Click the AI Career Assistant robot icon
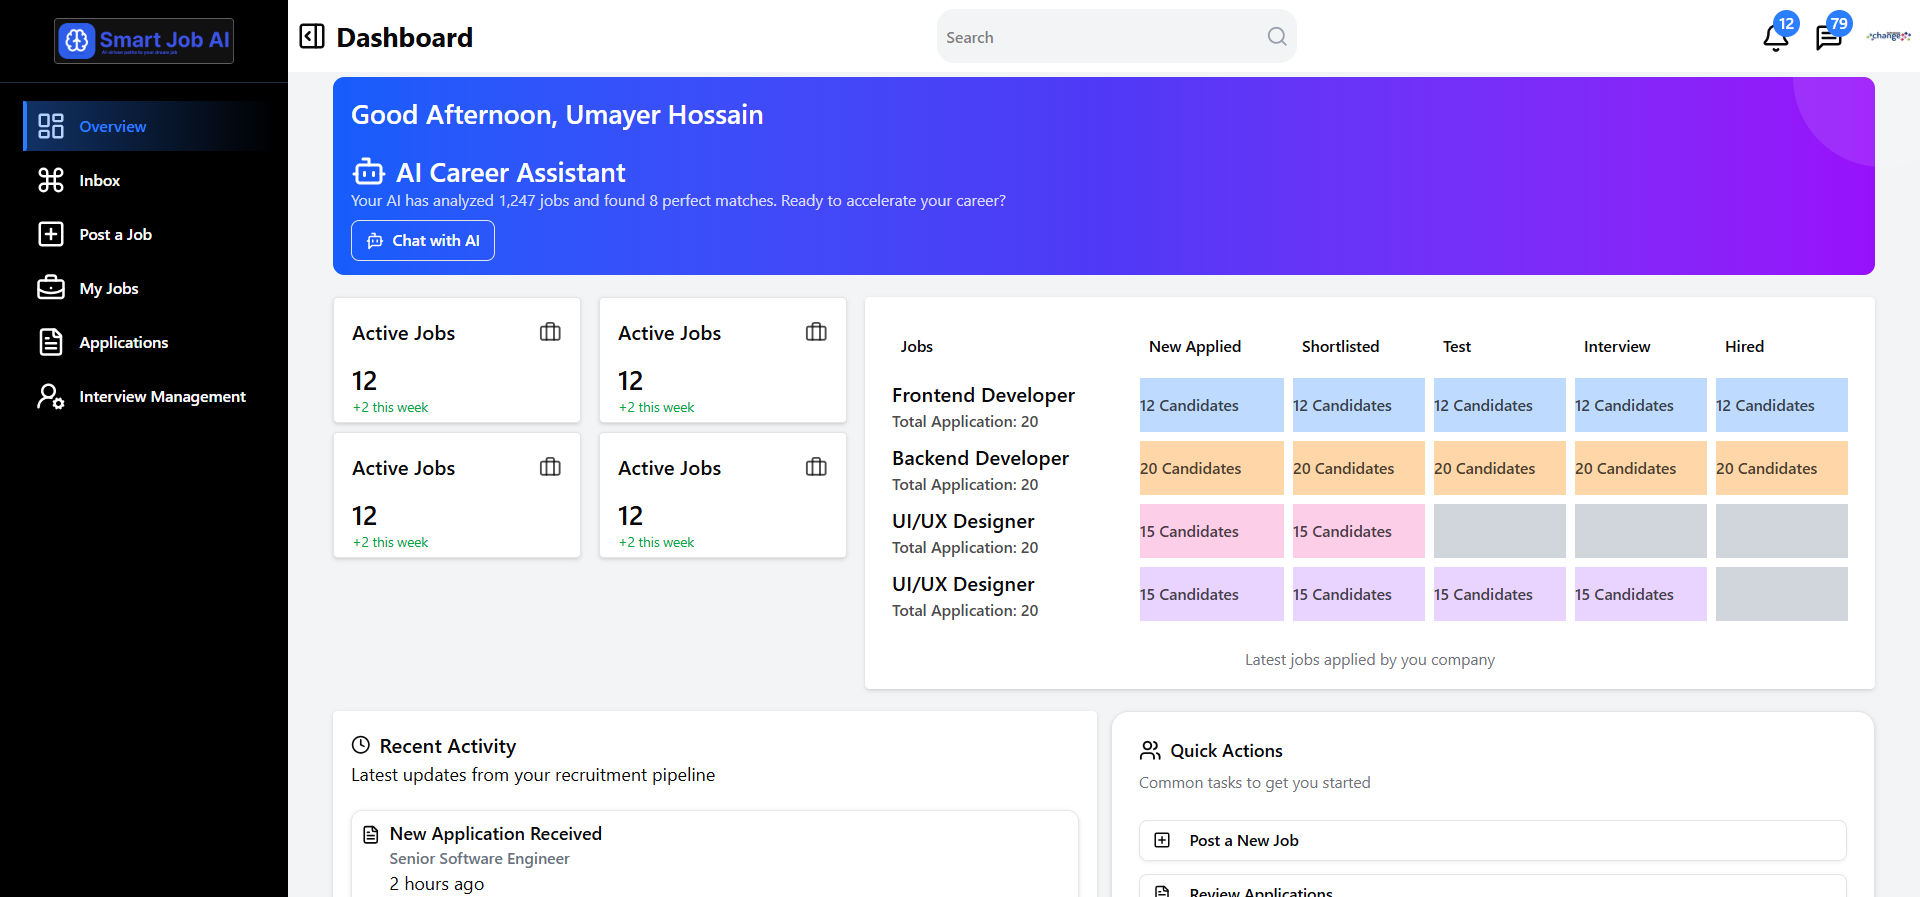This screenshot has width=1920, height=897. pyautogui.click(x=369, y=172)
